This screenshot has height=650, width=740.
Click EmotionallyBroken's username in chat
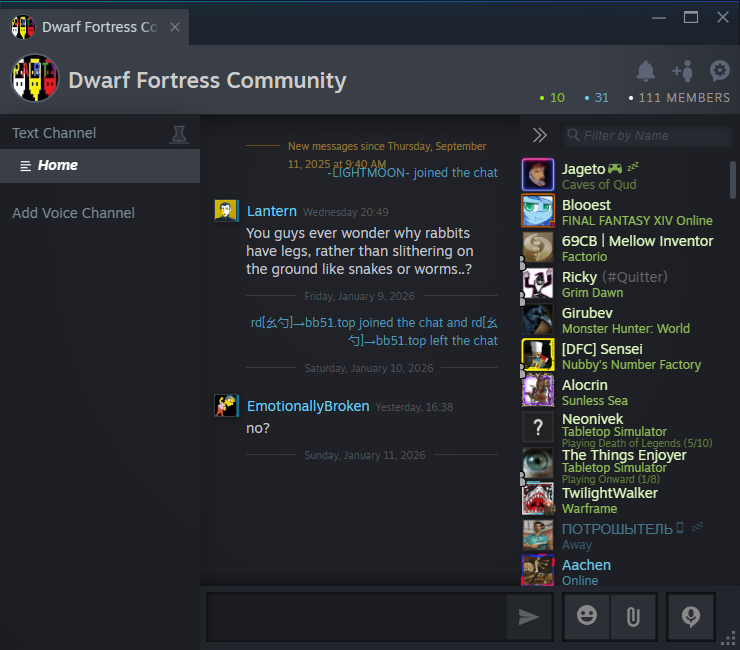[x=308, y=406]
